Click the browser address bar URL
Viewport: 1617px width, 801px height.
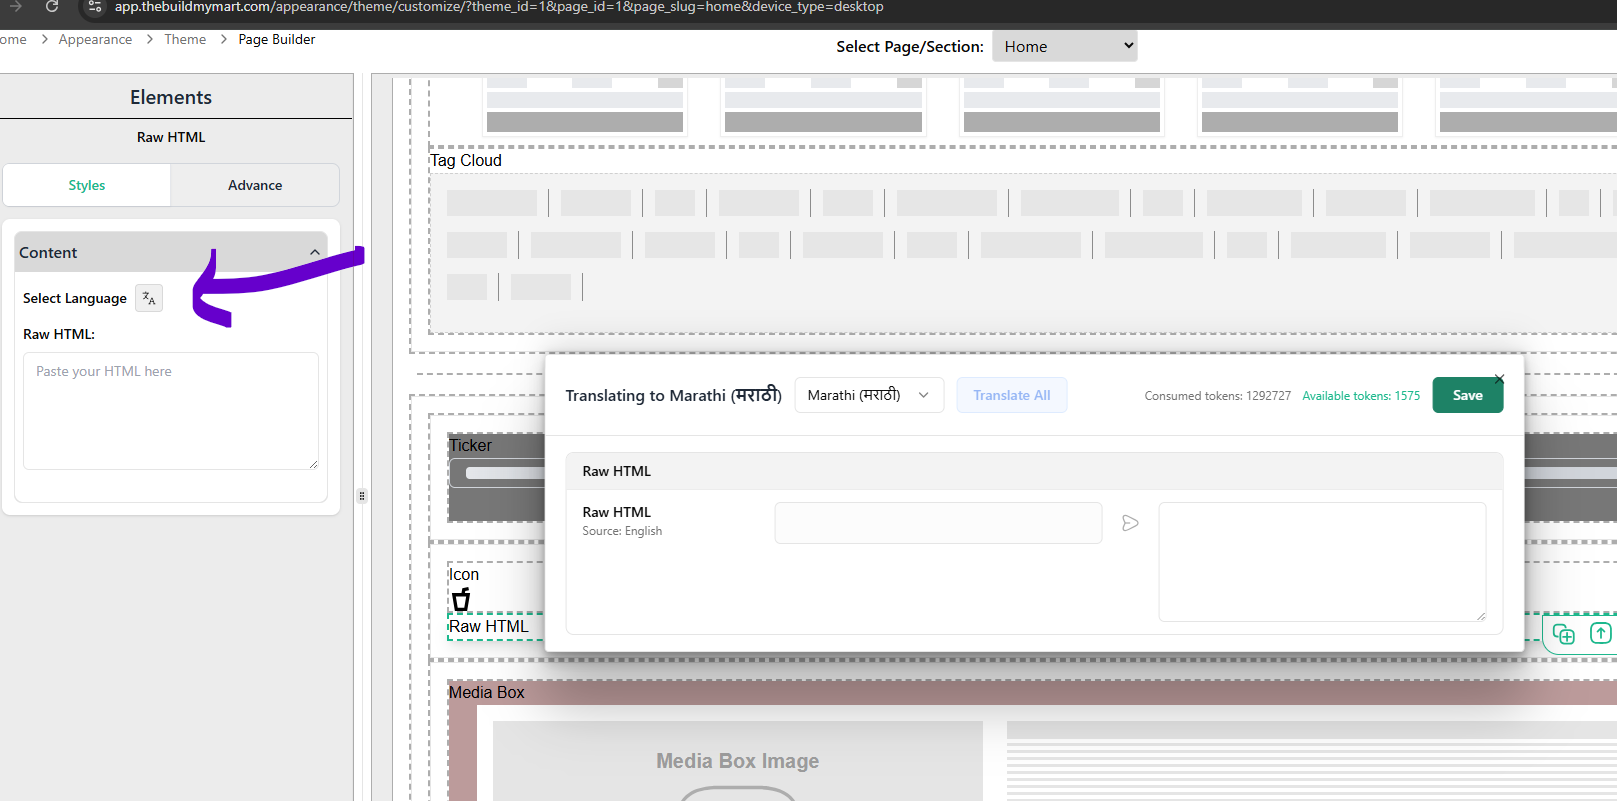pyautogui.click(x=499, y=7)
